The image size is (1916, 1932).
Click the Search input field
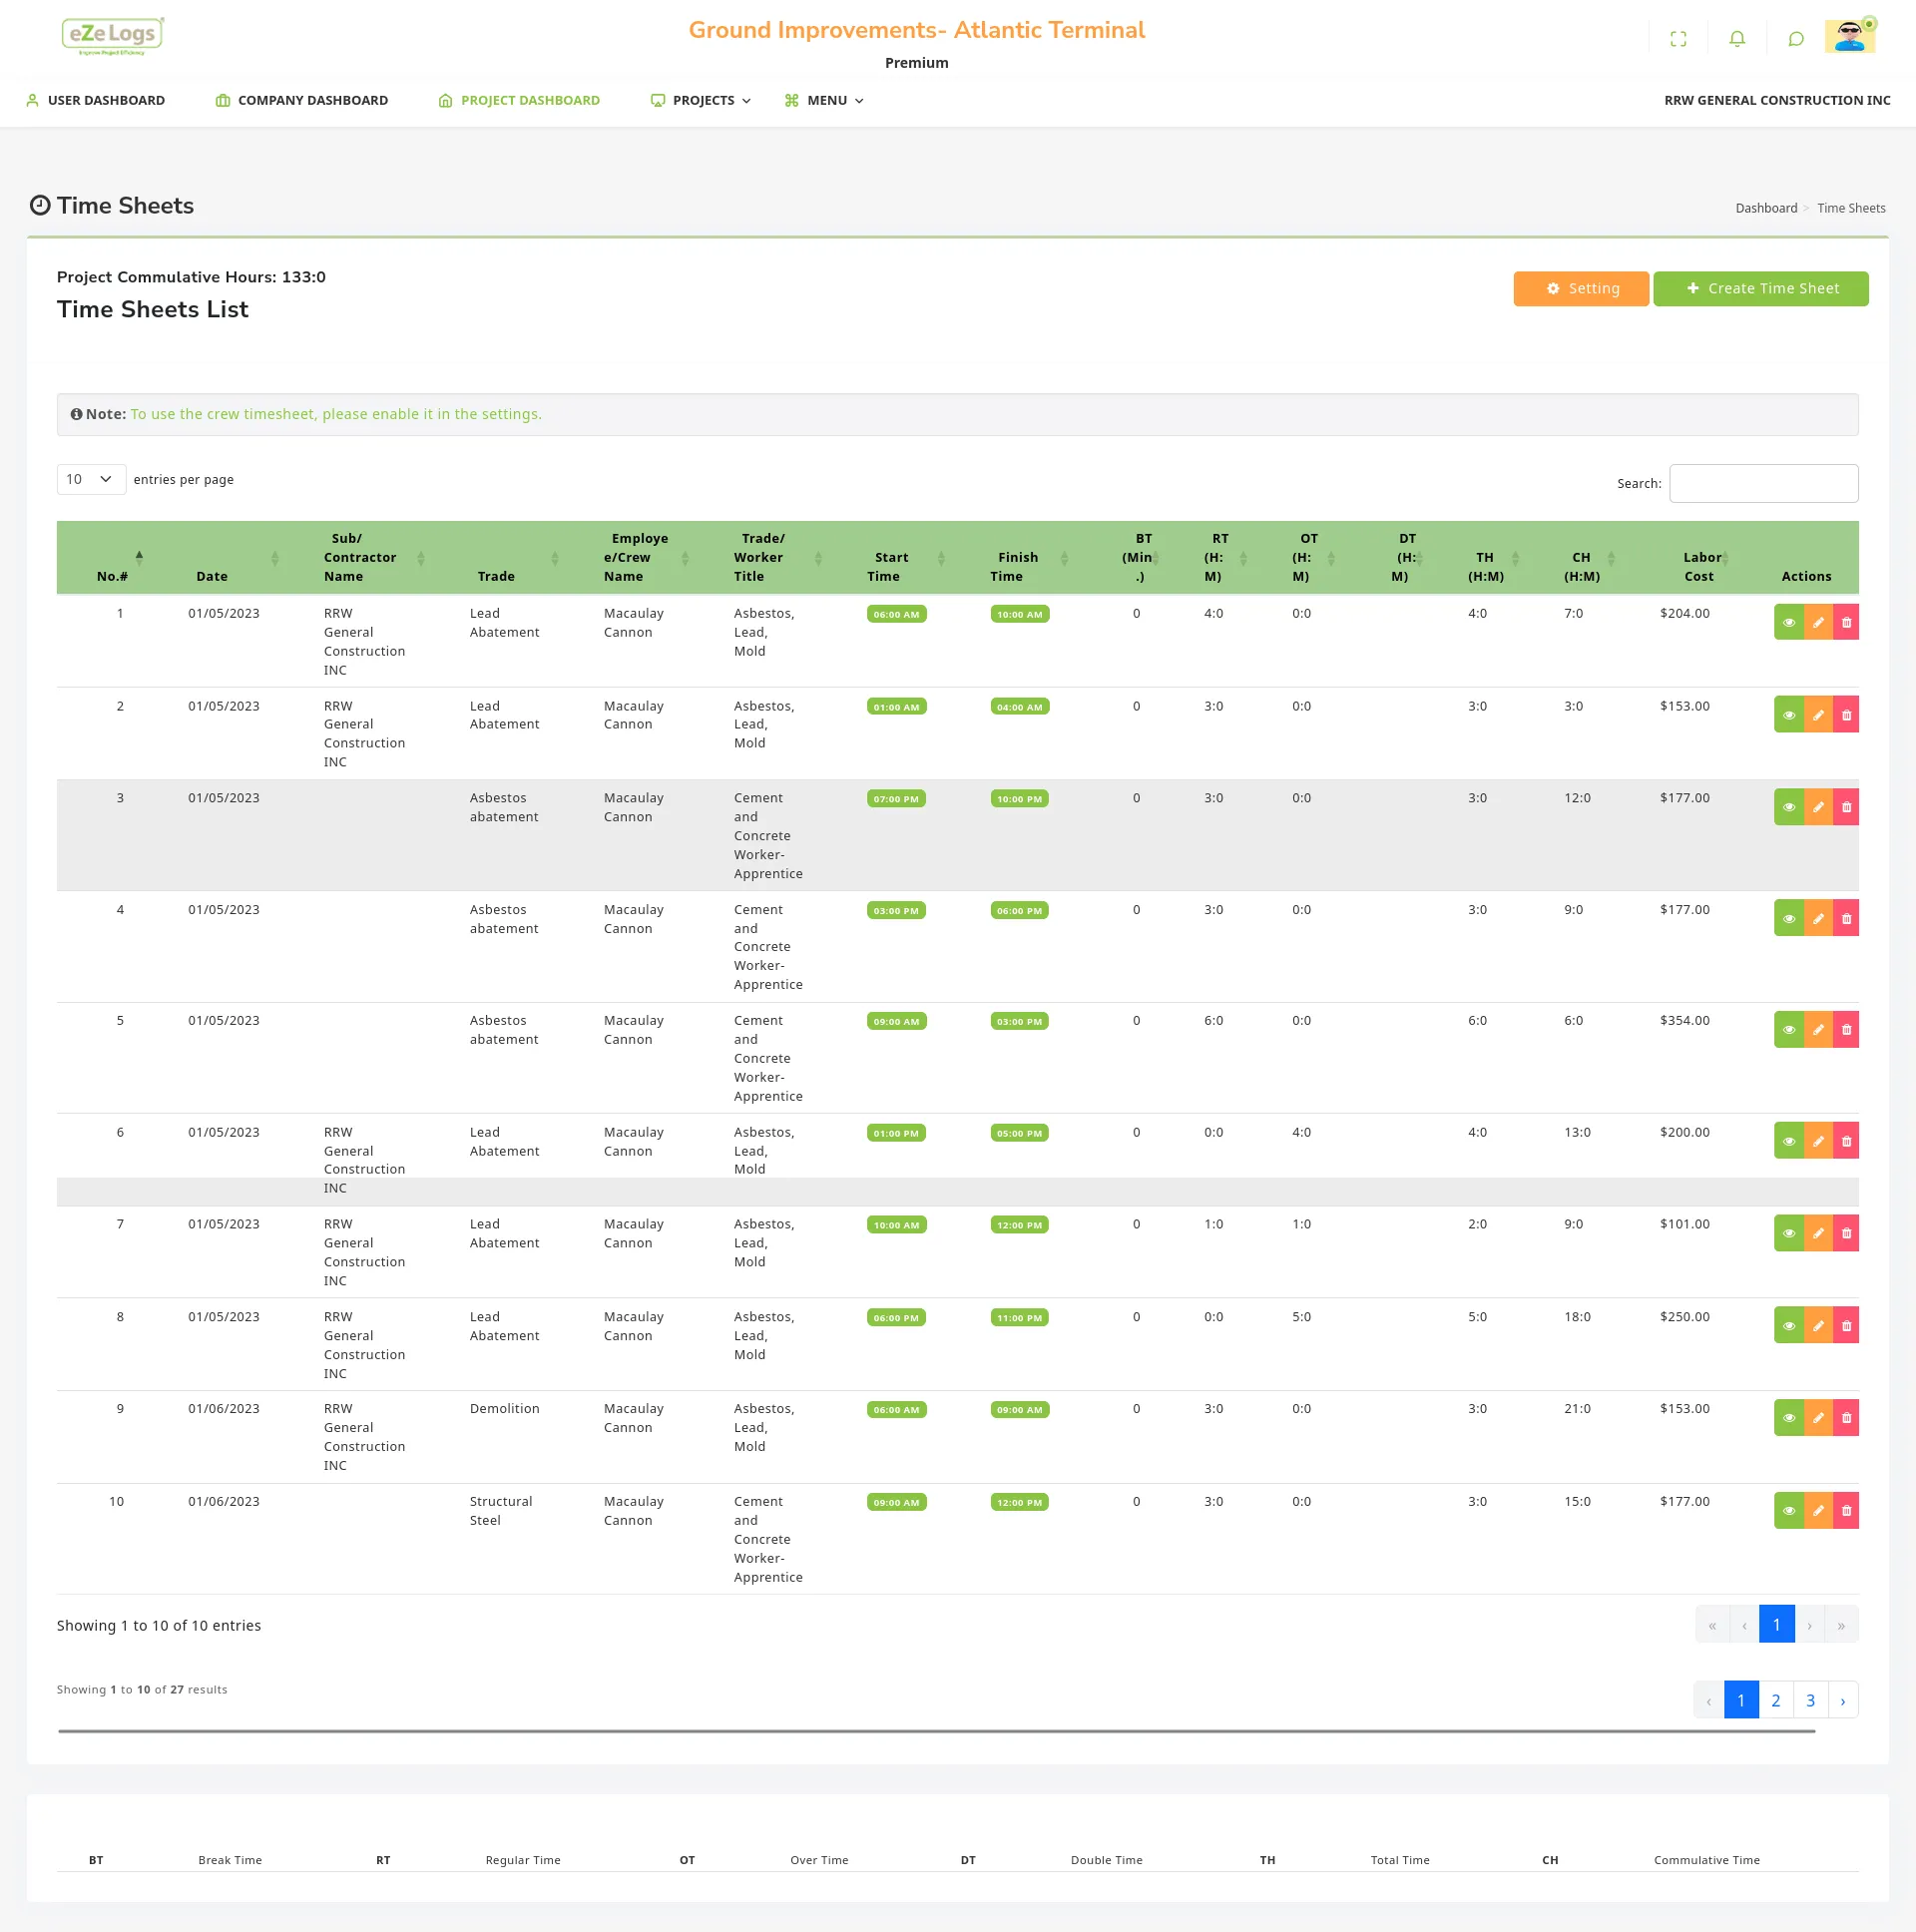pos(1763,483)
